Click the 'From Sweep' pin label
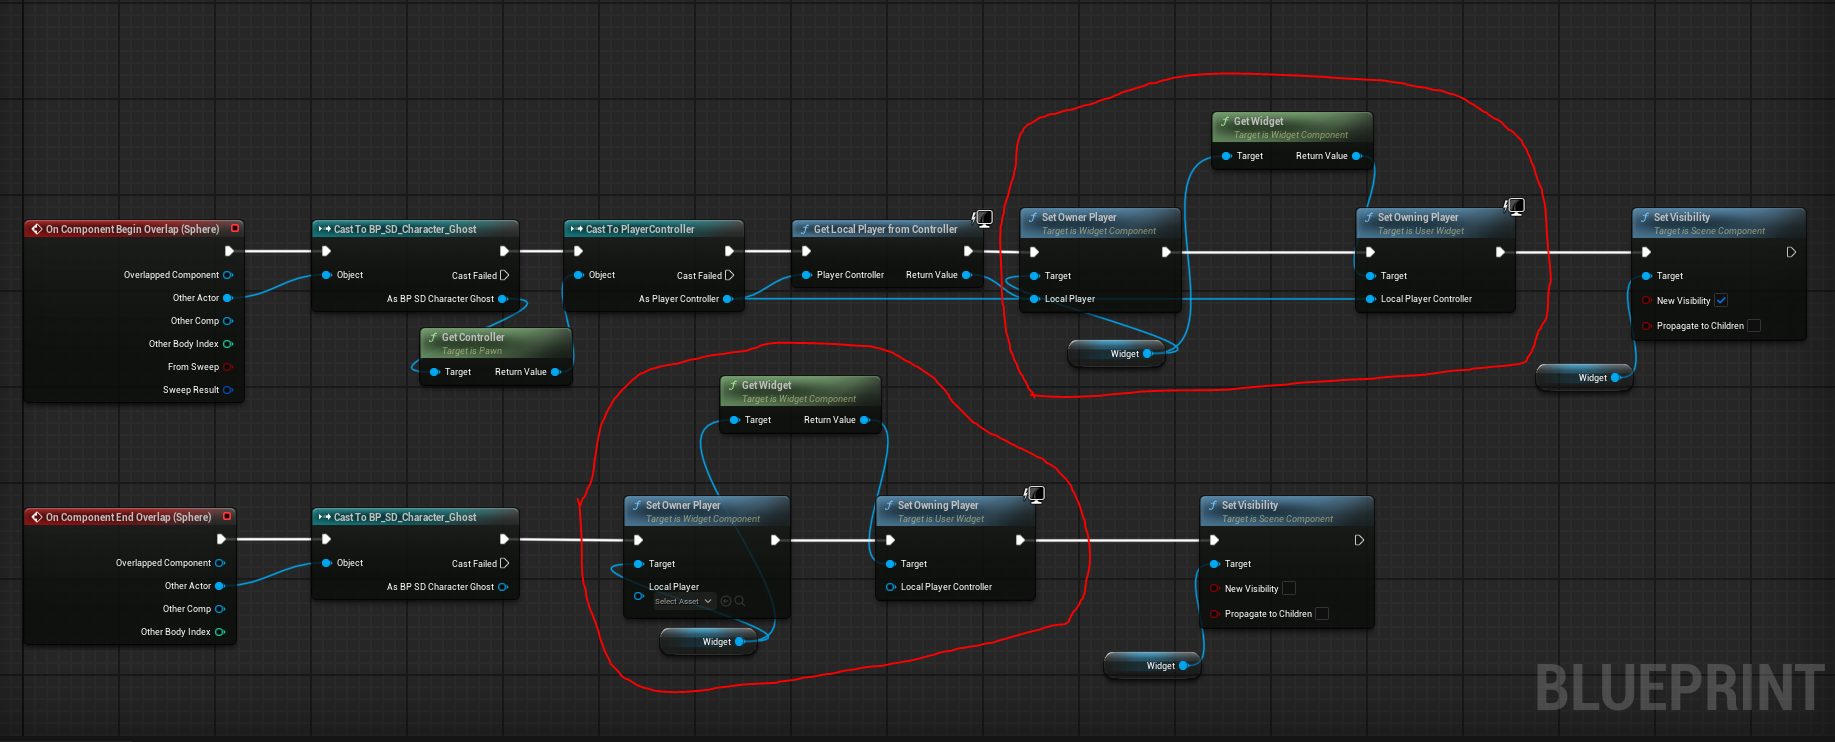The width and height of the screenshot is (1835, 742). coord(193,367)
